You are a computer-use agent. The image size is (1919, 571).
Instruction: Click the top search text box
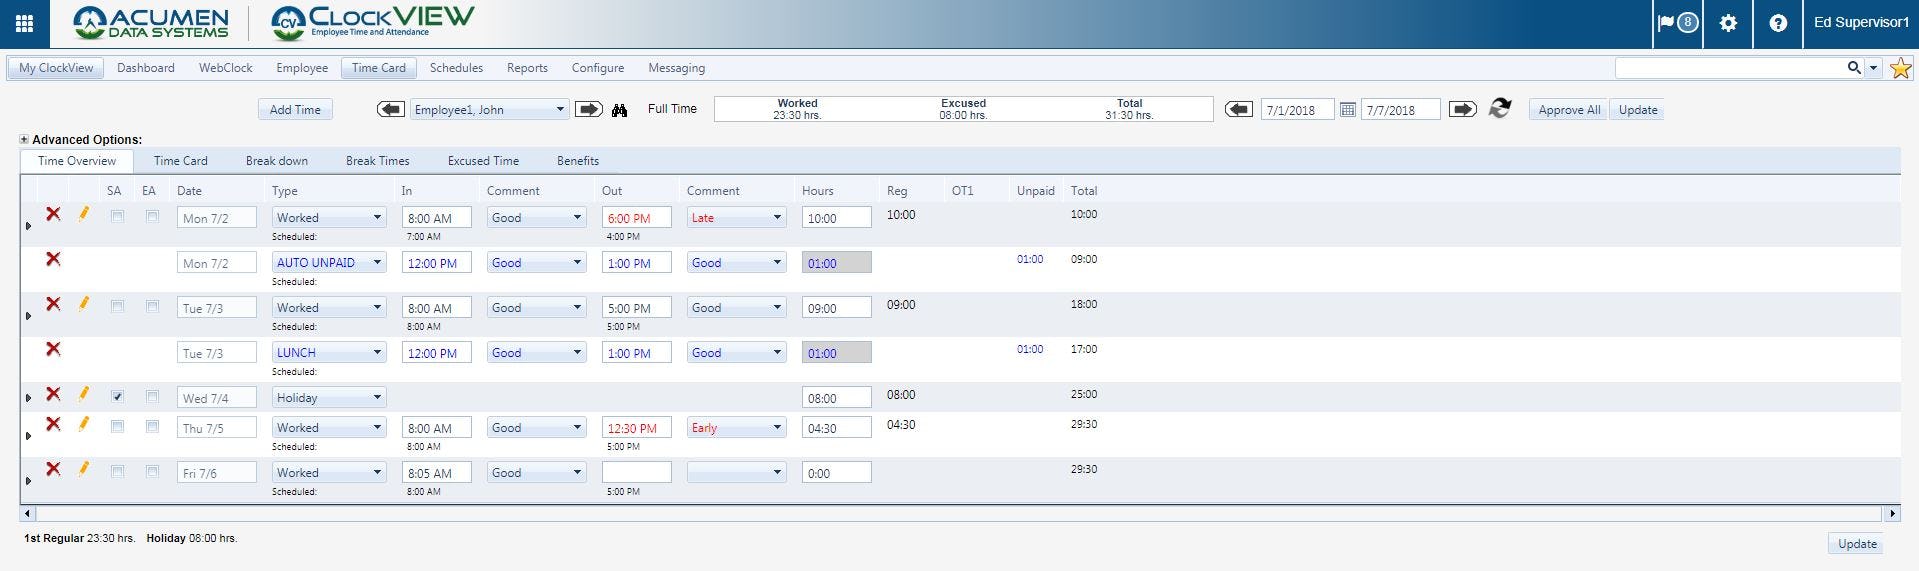click(1730, 68)
